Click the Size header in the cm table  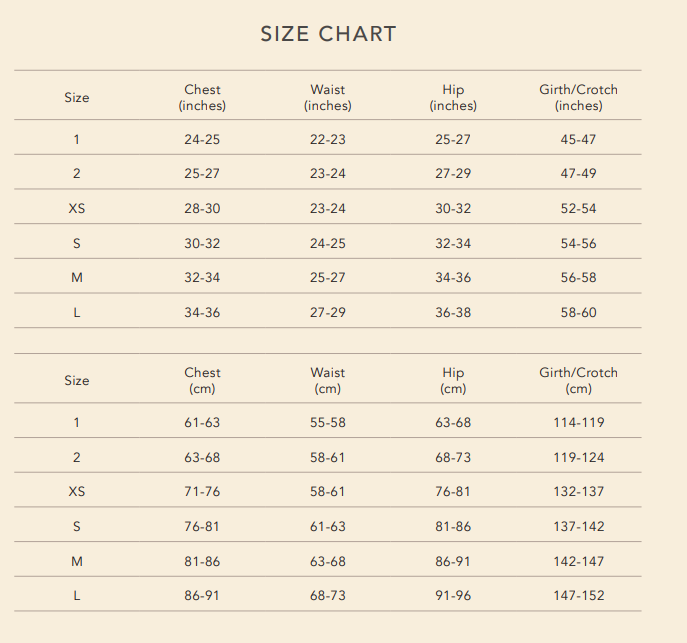pyautogui.click(x=77, y=381)
